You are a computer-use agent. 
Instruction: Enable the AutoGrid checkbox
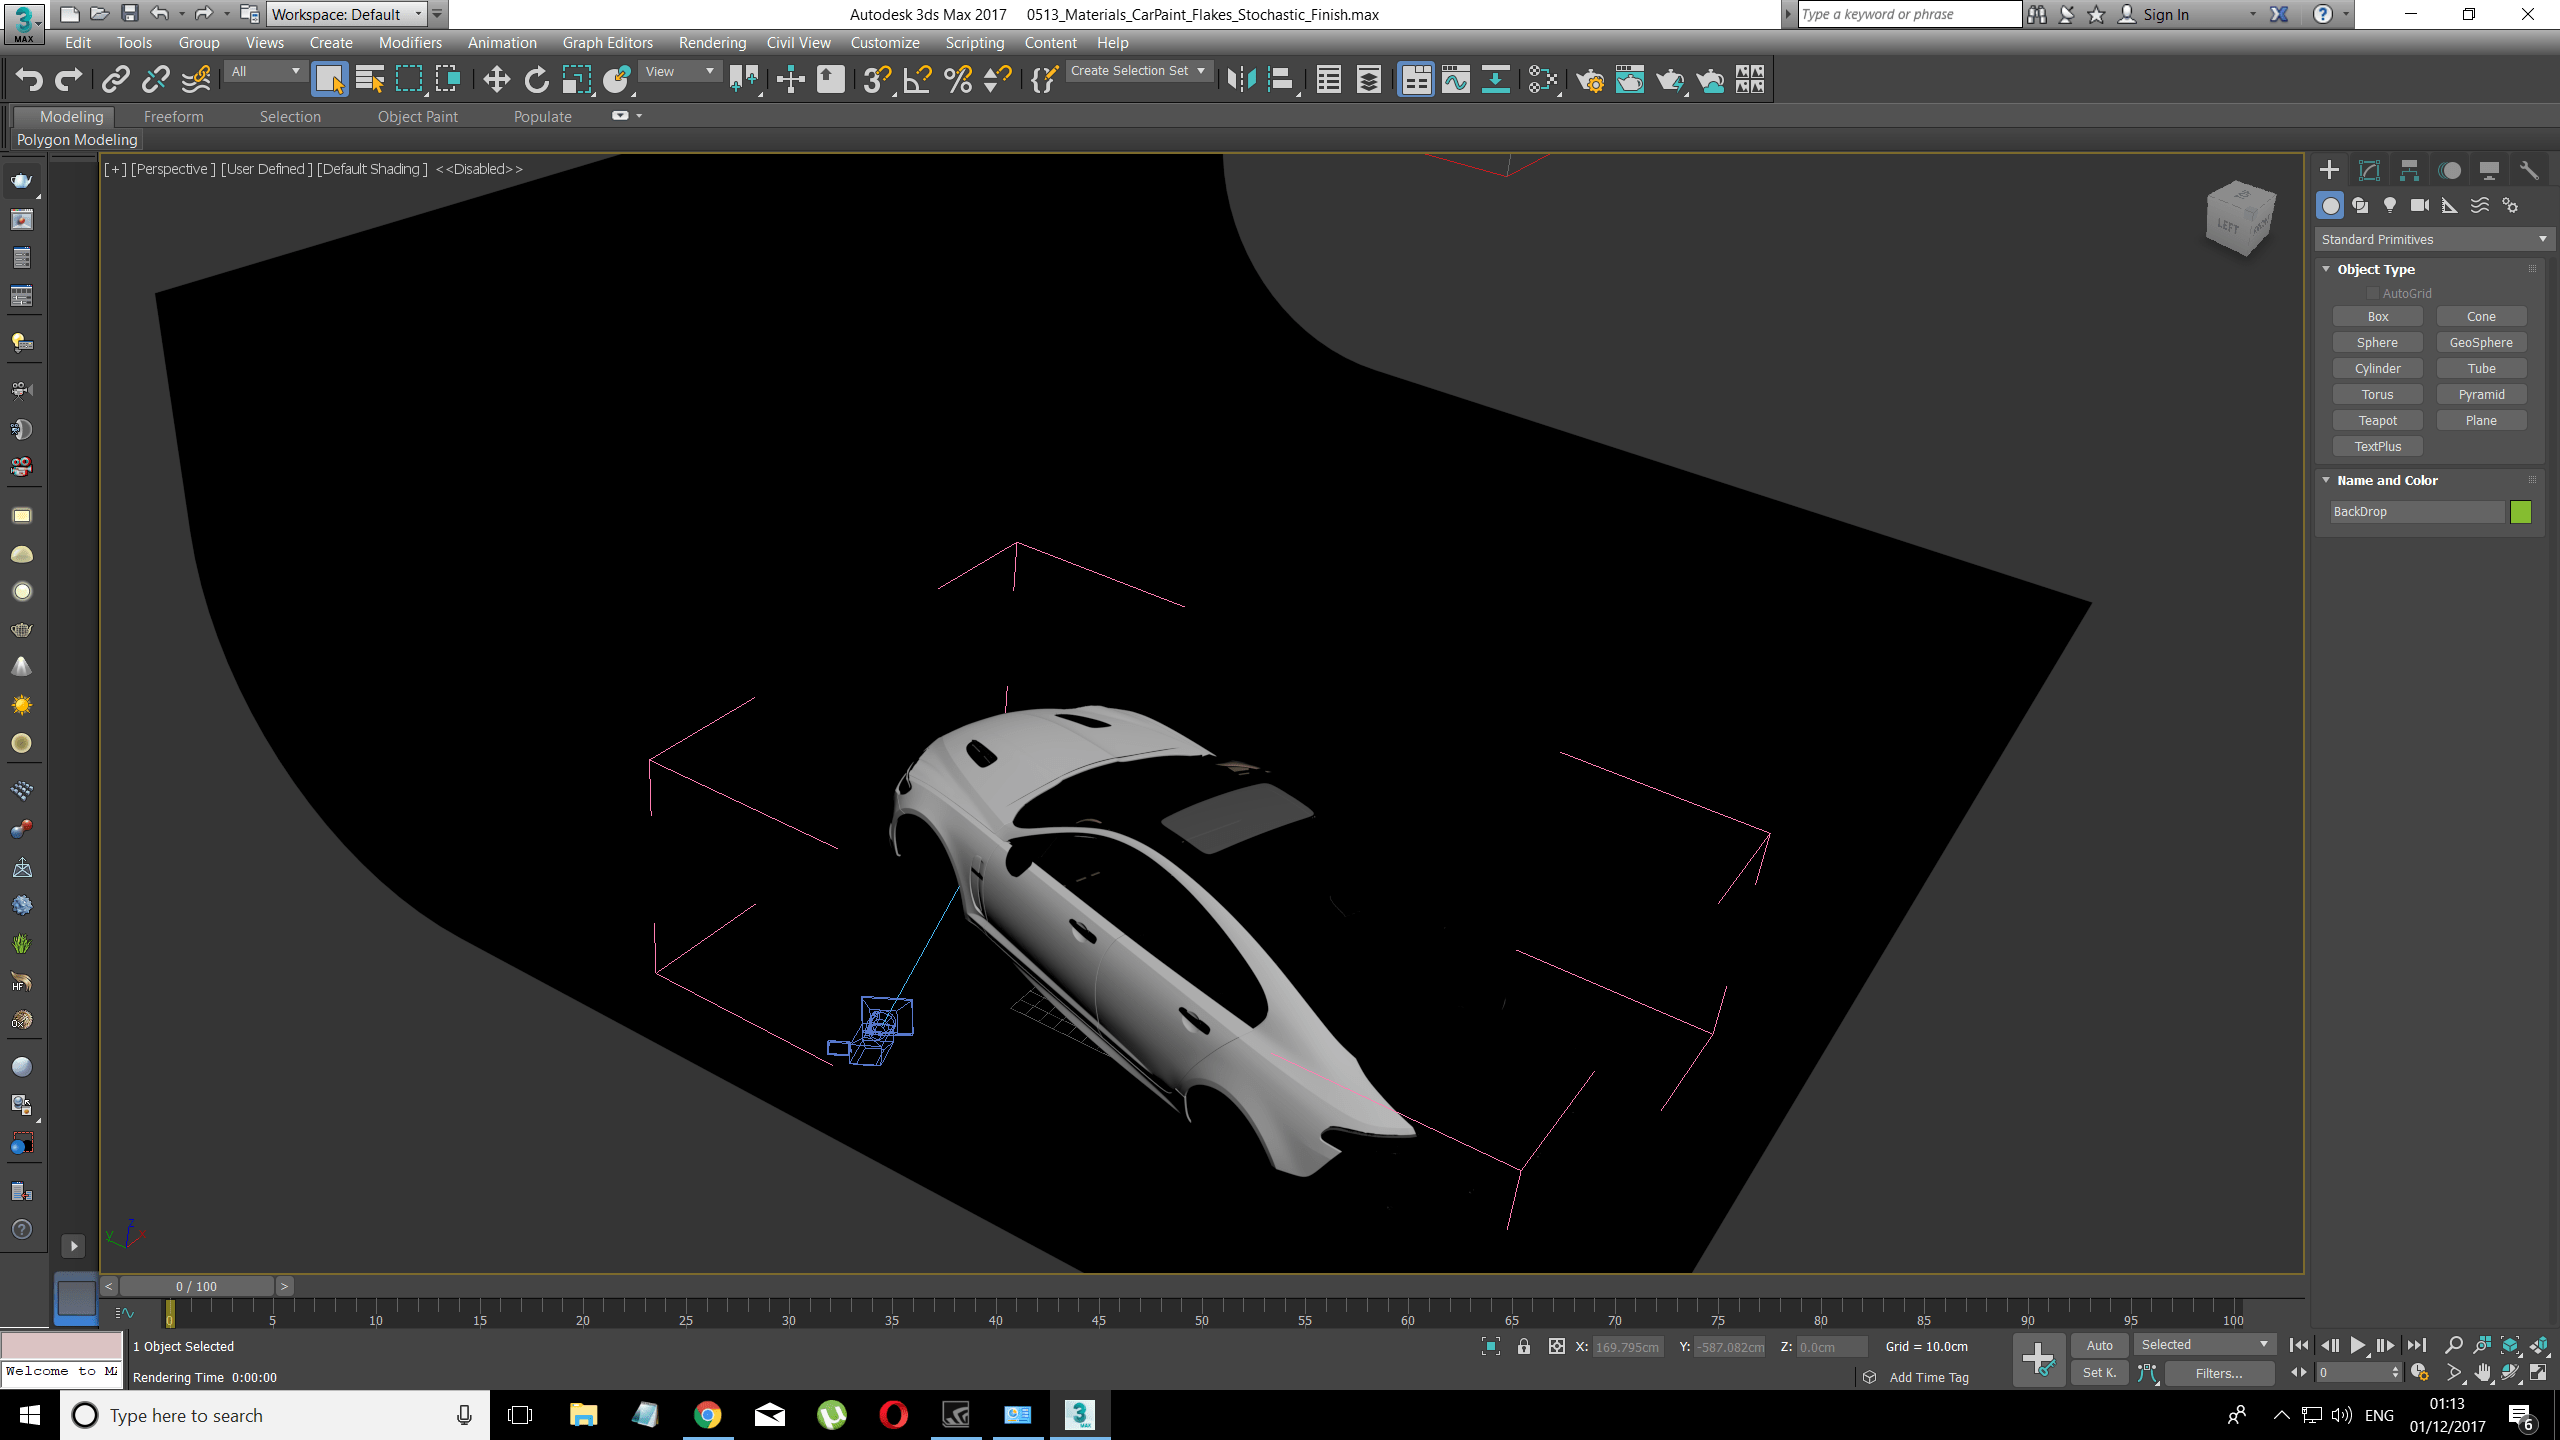click(x=2372, y=293)
